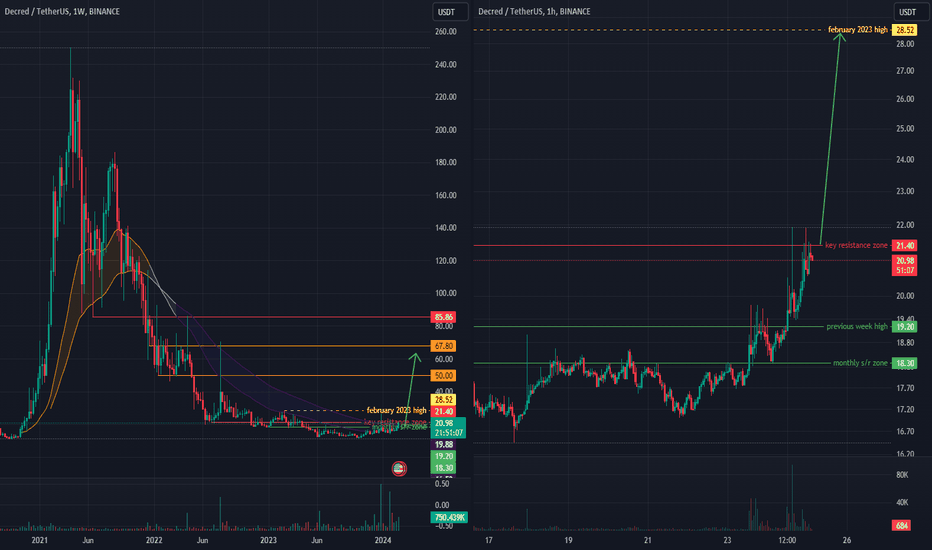
Task: Click the 2022 label on time axis
Action: [x=154, y=540]
